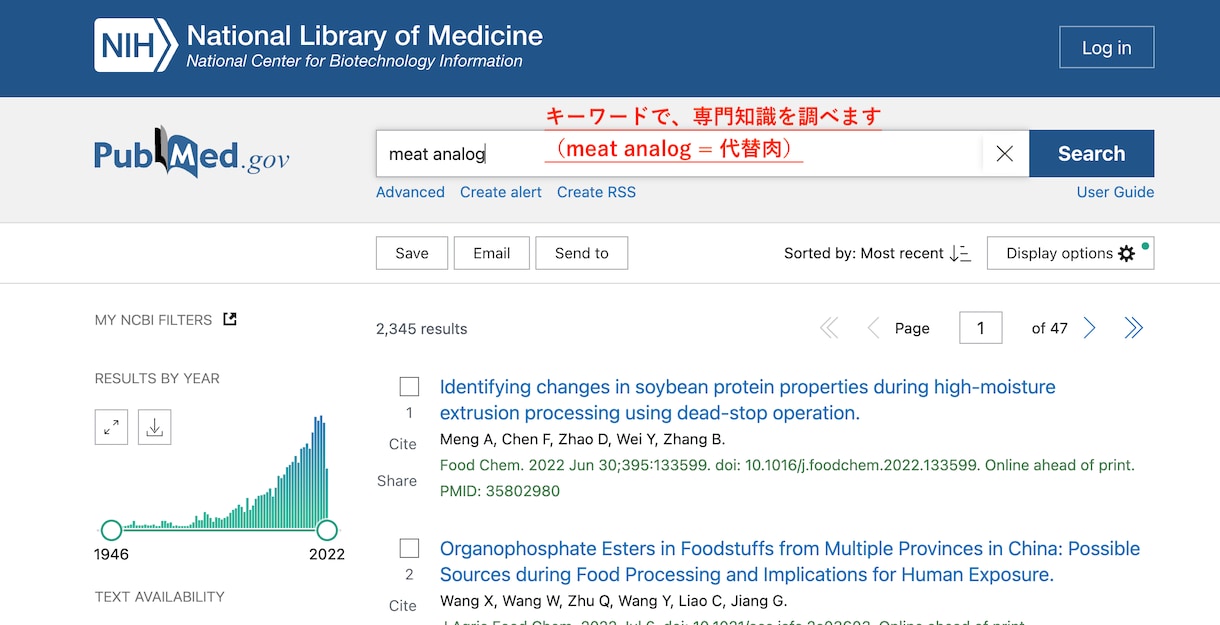Clear the search box with the X icon

[1005, 154]
